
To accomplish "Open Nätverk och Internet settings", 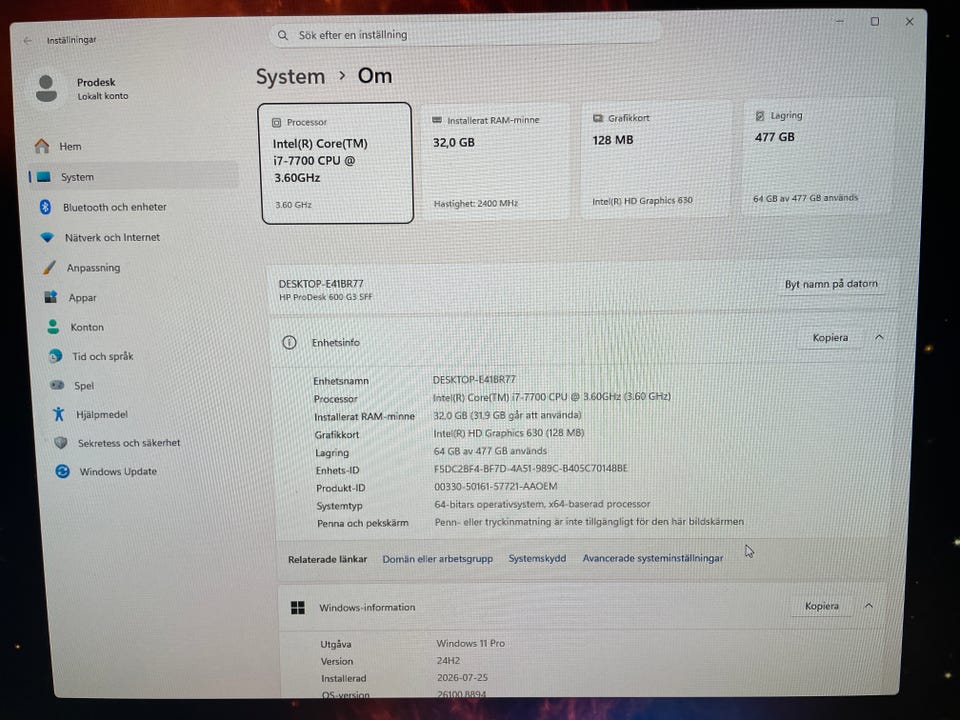I will pyautogui.click(x=138, y=237).
